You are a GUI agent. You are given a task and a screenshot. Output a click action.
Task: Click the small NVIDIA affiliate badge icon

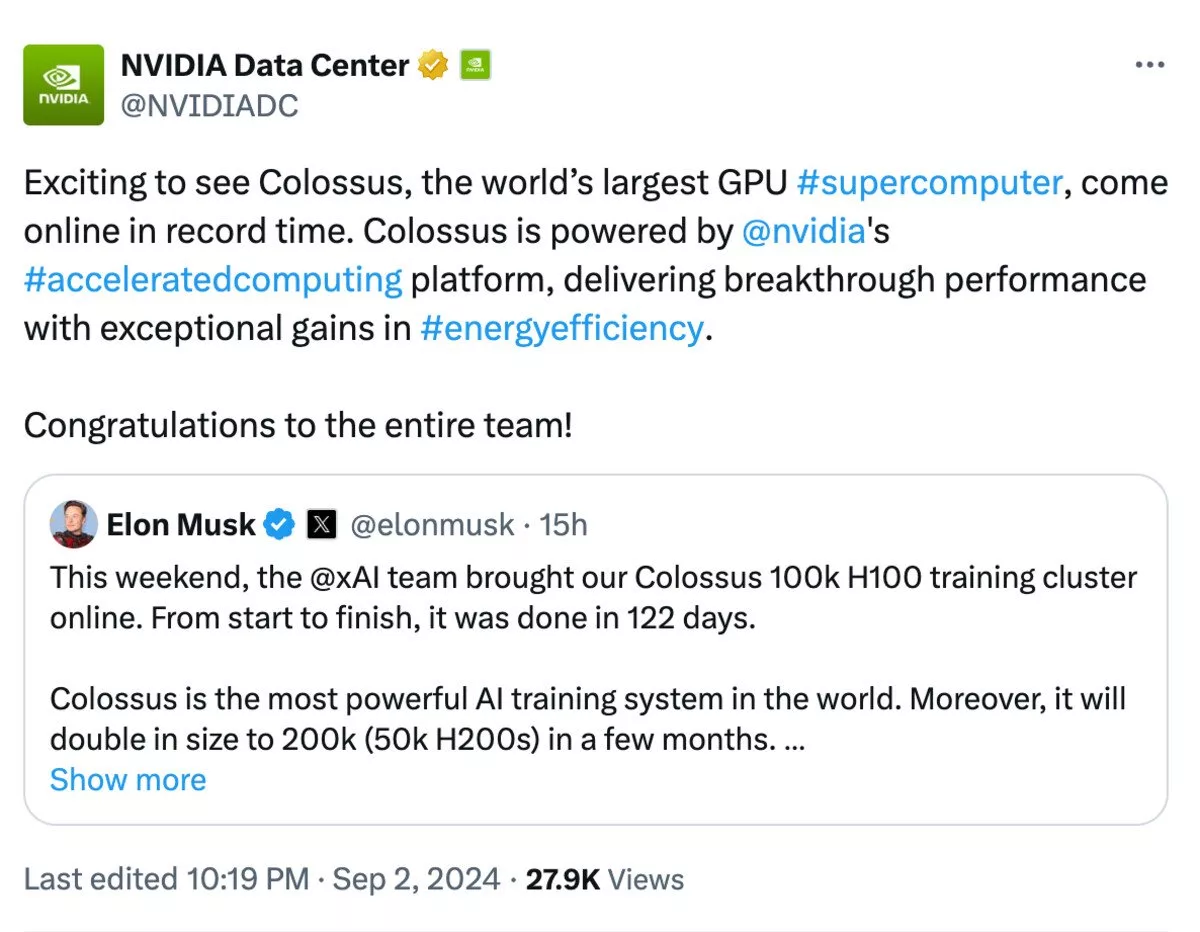[474, 67]
